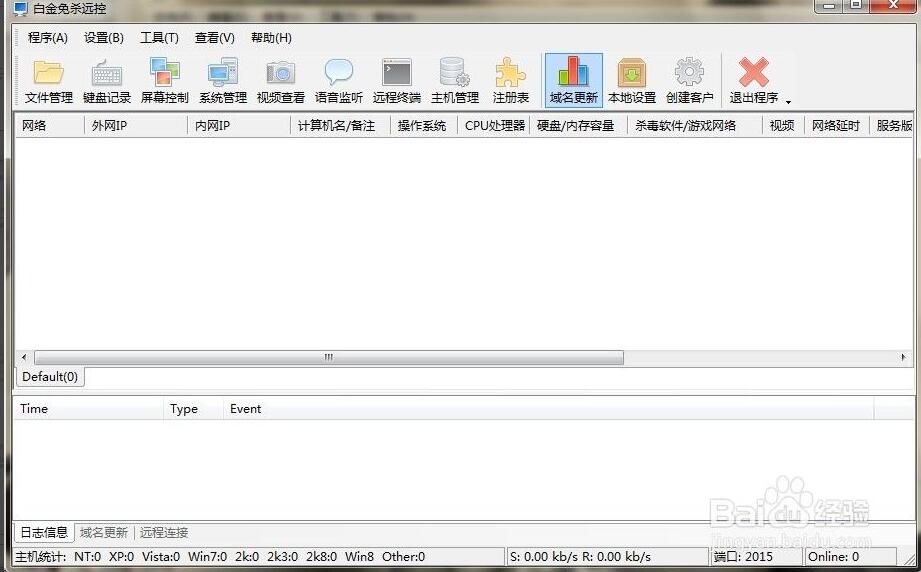
Task: Open 系统管理 from the toolbar
Action: pyautogui.click(x=222, y=81)
